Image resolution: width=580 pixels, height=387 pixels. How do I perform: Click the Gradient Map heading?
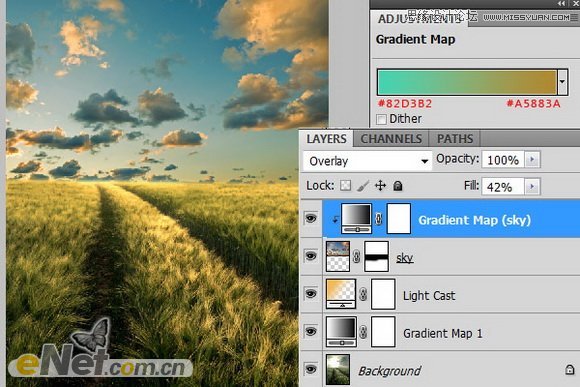coord(415,39)
